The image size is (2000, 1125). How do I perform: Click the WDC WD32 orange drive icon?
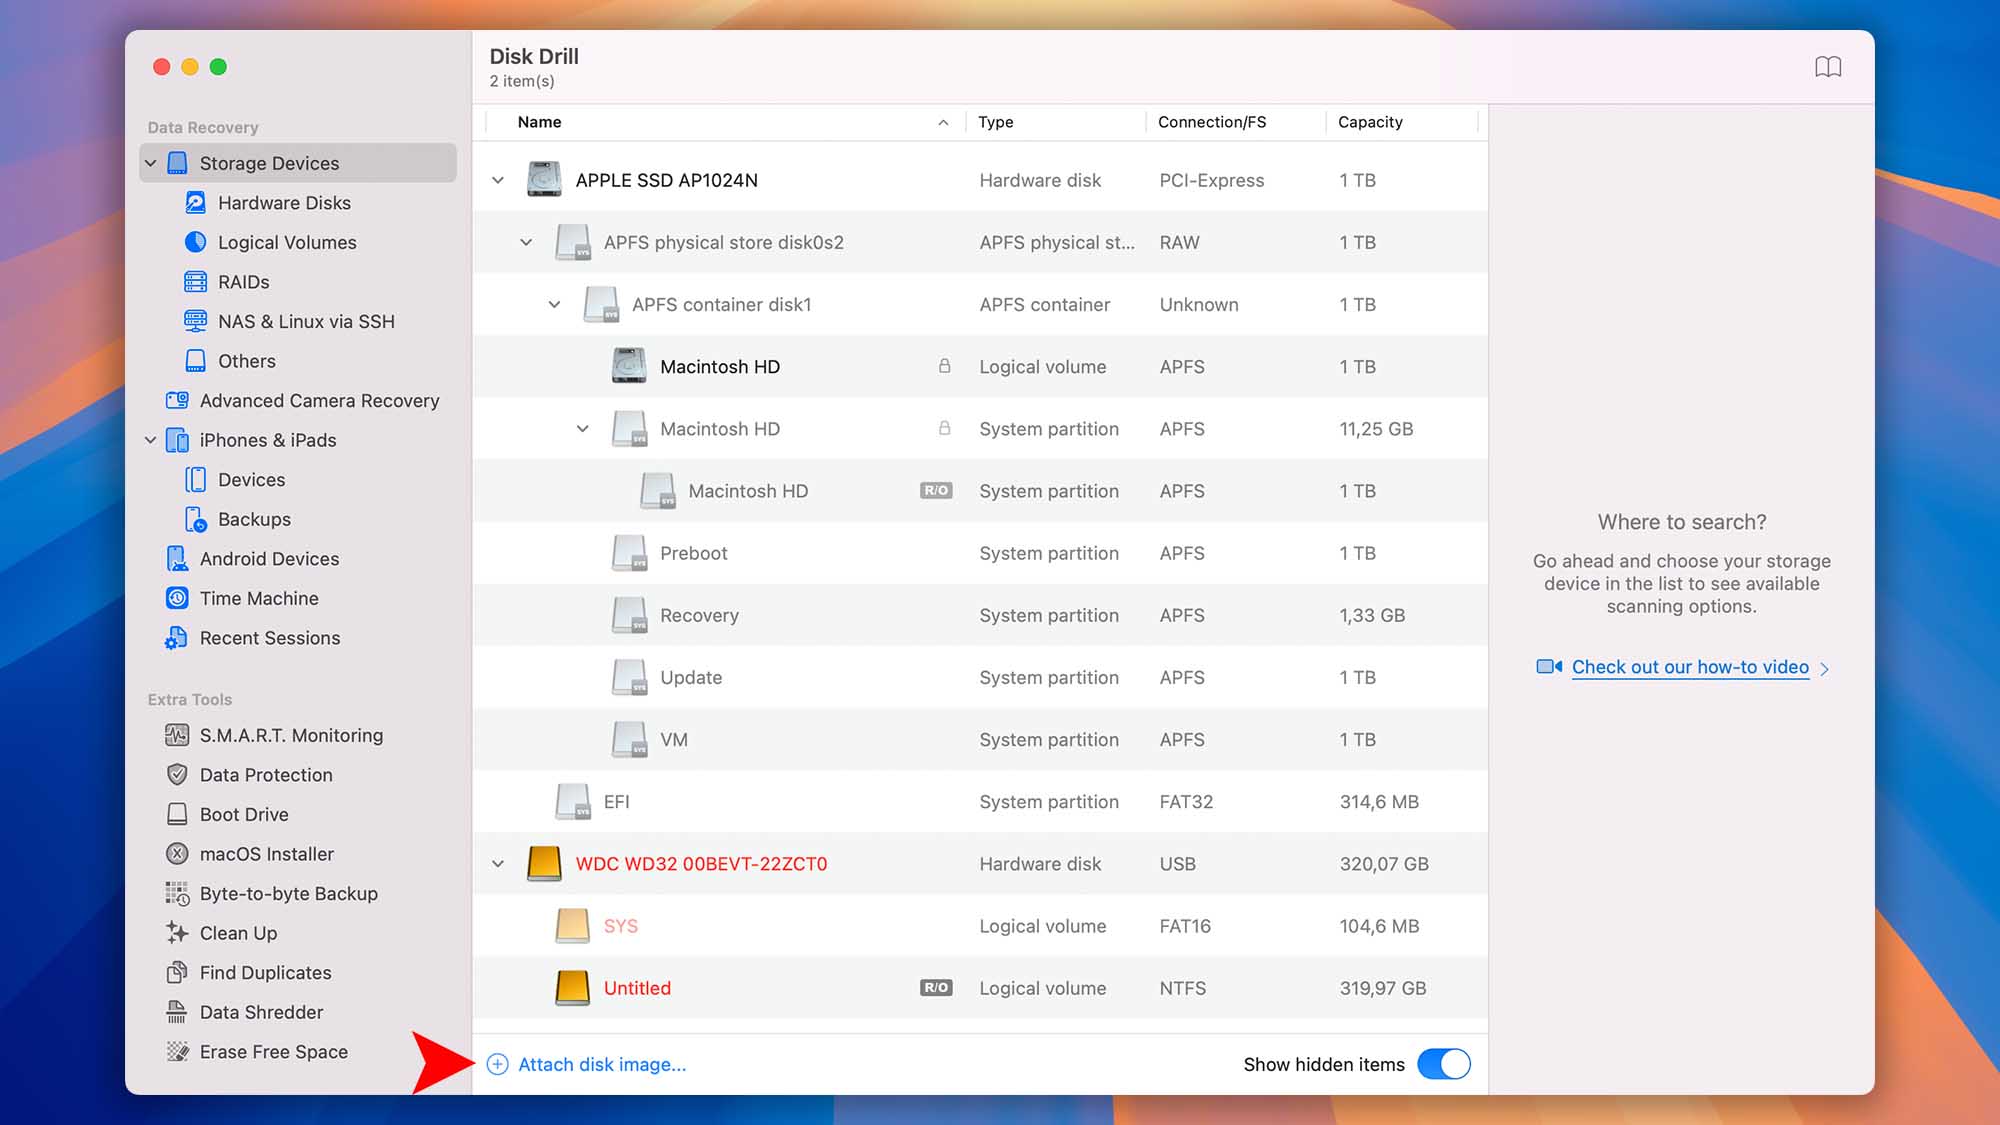[544, 864]
